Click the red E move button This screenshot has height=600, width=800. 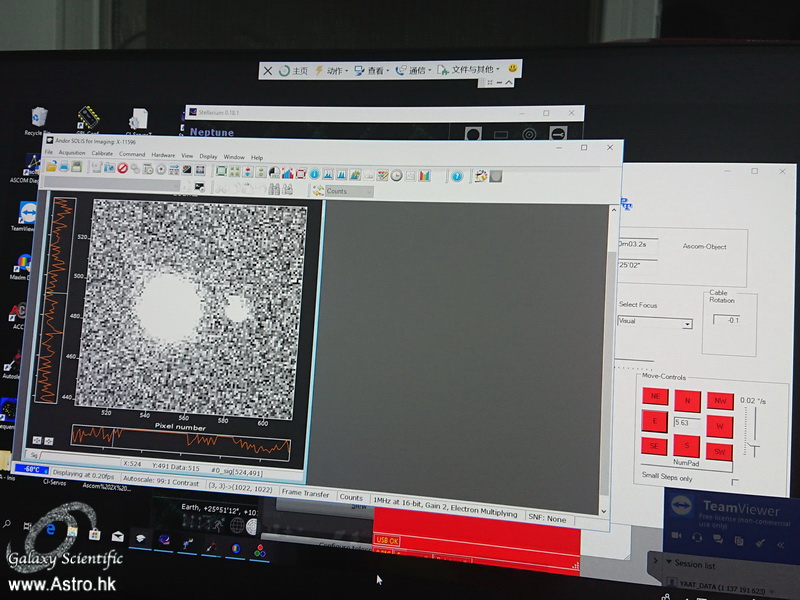point(654,423)
